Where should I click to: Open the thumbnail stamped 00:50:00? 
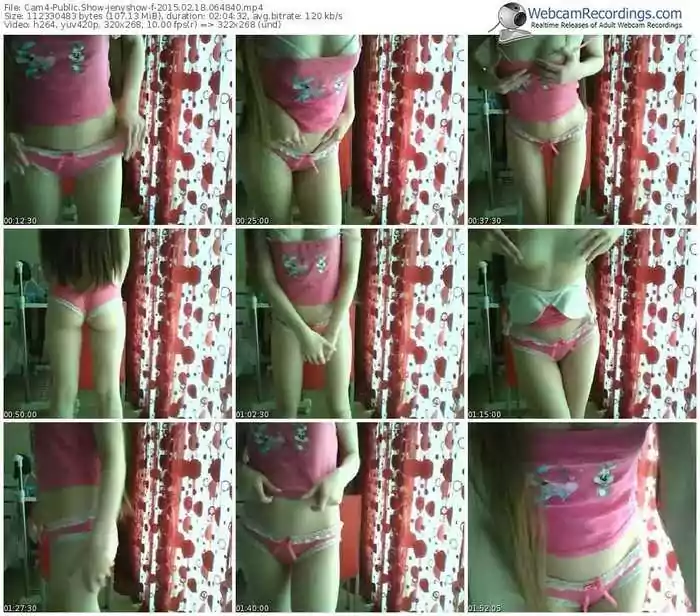click(x=118, y=324)
